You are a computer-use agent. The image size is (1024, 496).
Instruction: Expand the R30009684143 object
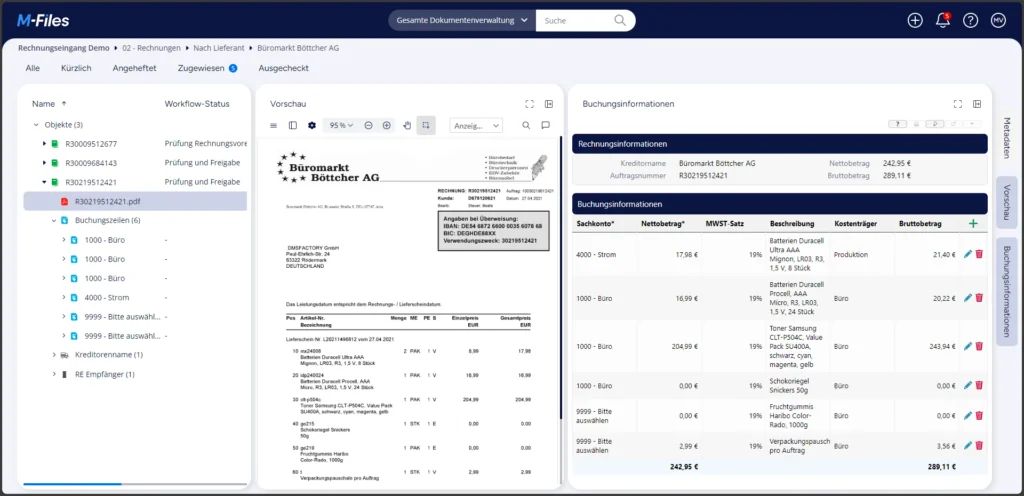click(44, 163)
